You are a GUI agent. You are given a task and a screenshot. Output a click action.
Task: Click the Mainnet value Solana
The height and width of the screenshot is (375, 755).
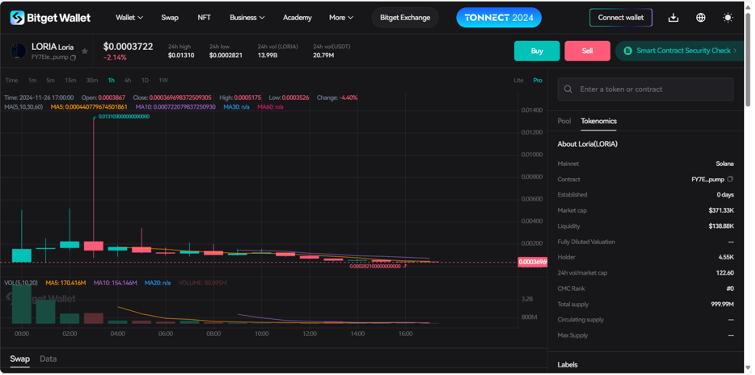(725, 164)
